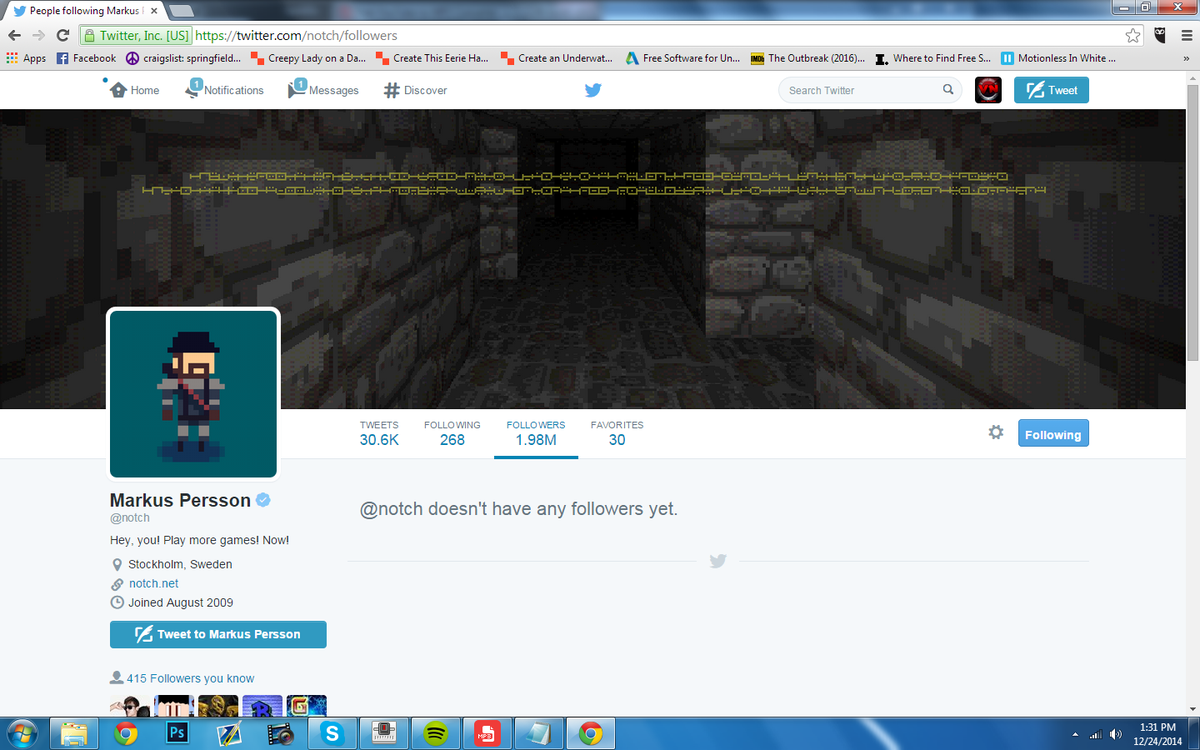
Task: Click the search magnifier icon
Action: [x=948, y=90]
